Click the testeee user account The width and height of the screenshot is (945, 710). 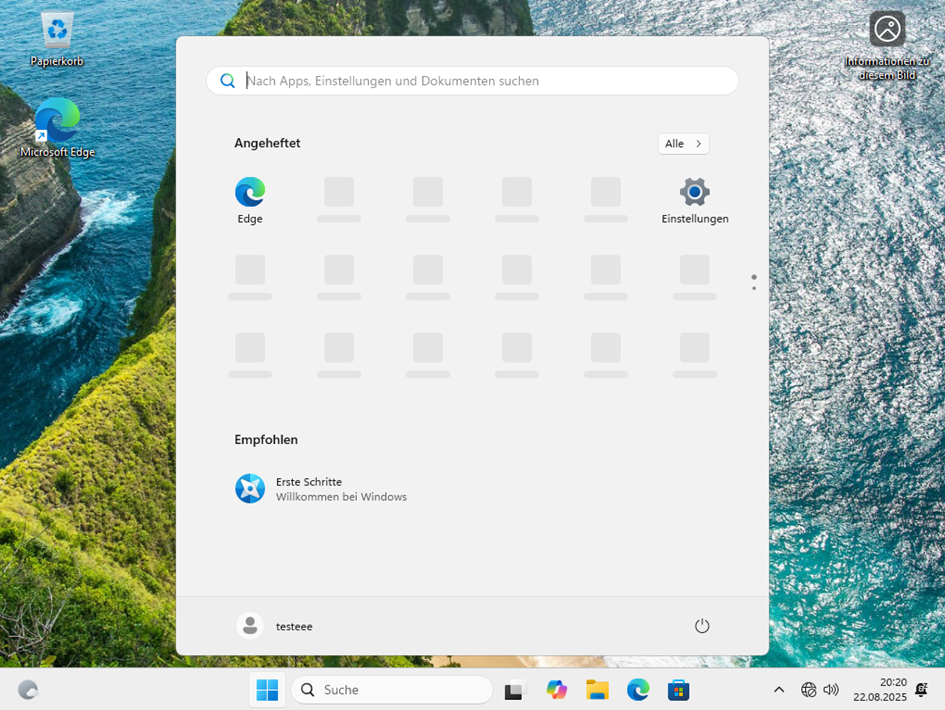275,626
